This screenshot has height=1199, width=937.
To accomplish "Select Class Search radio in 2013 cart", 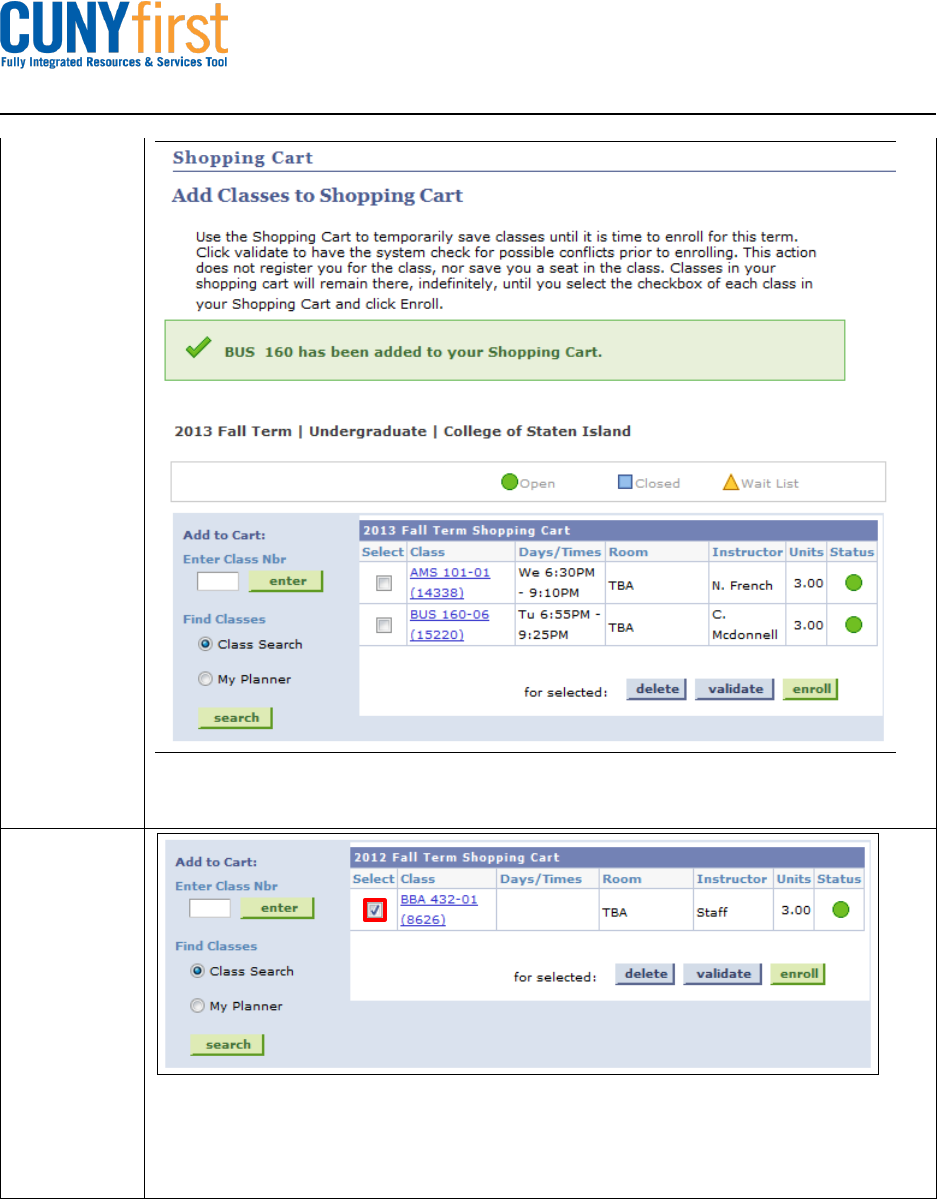I will pyautogui.click(x=205, y=644).
